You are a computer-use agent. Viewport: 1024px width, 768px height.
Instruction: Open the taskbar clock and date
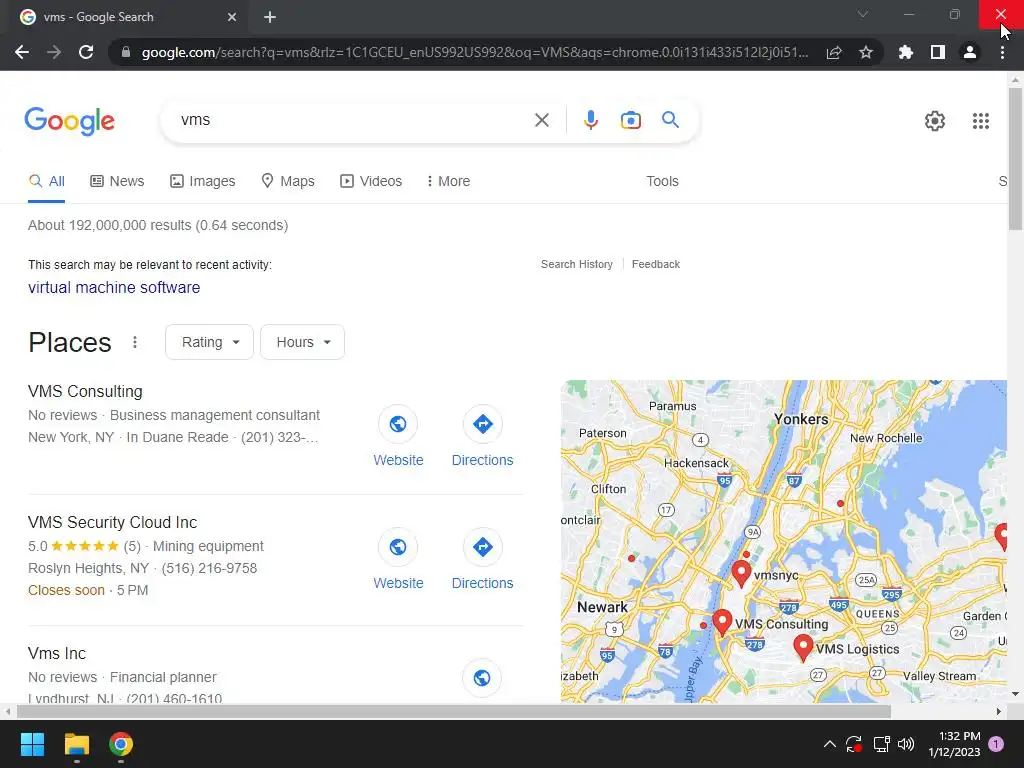(x=954, y=744)
